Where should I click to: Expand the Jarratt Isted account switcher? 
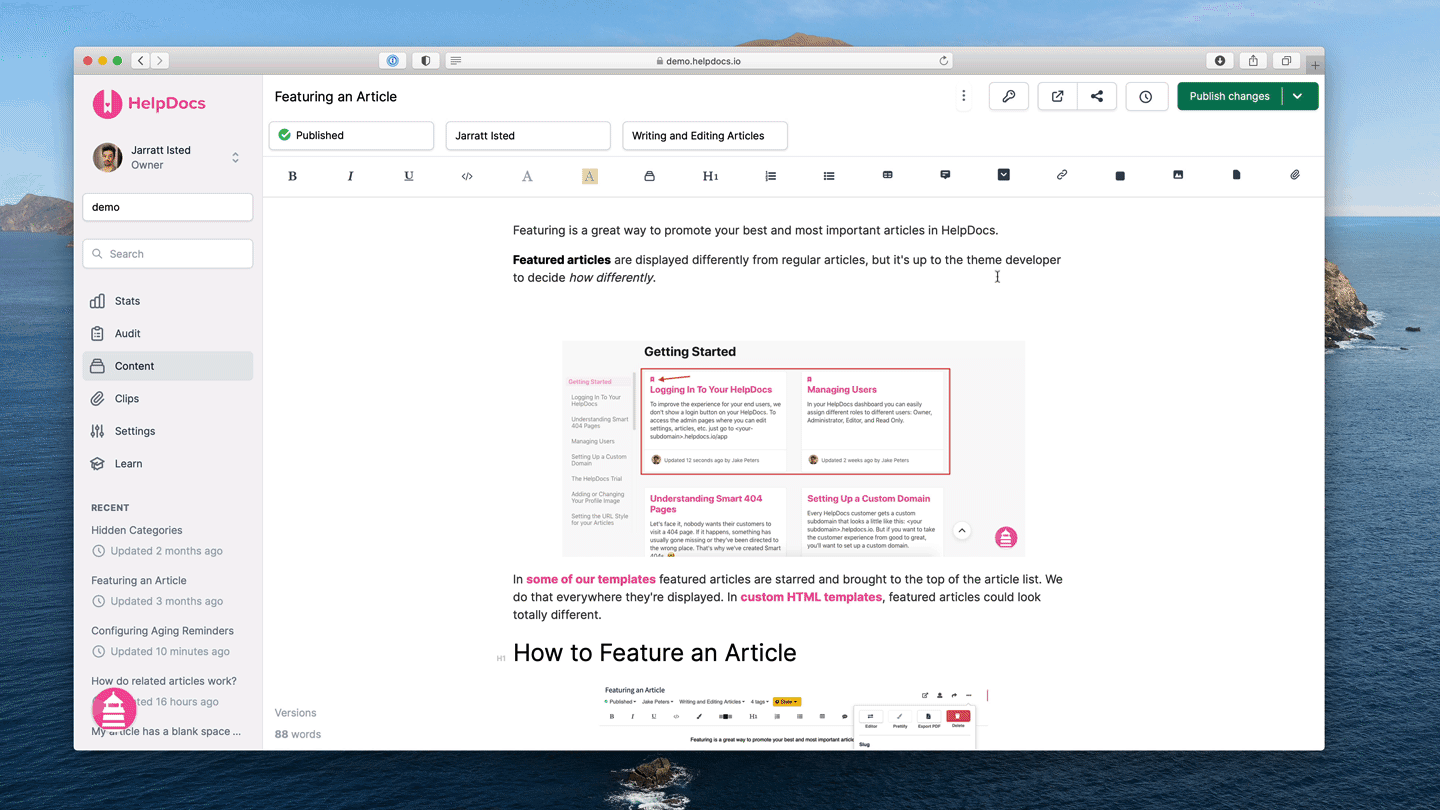point(167,157)
